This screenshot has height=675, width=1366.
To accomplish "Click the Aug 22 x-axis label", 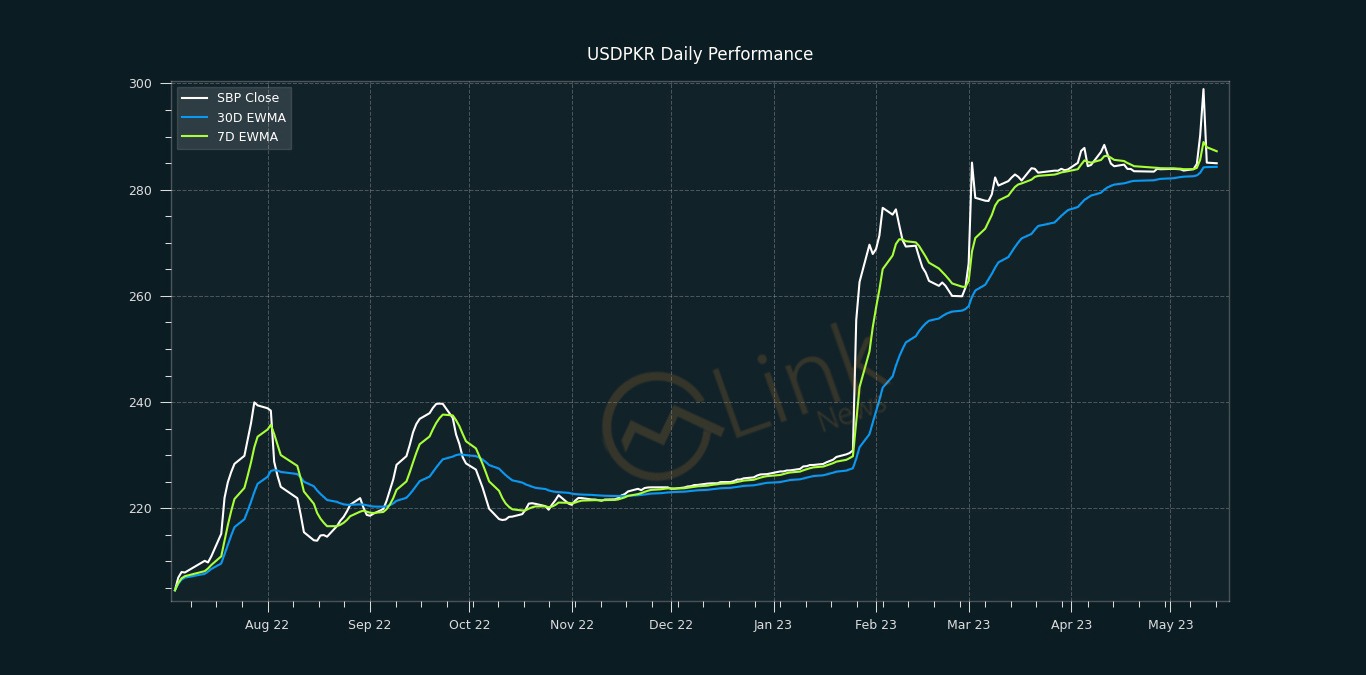I will coord(267,625).
